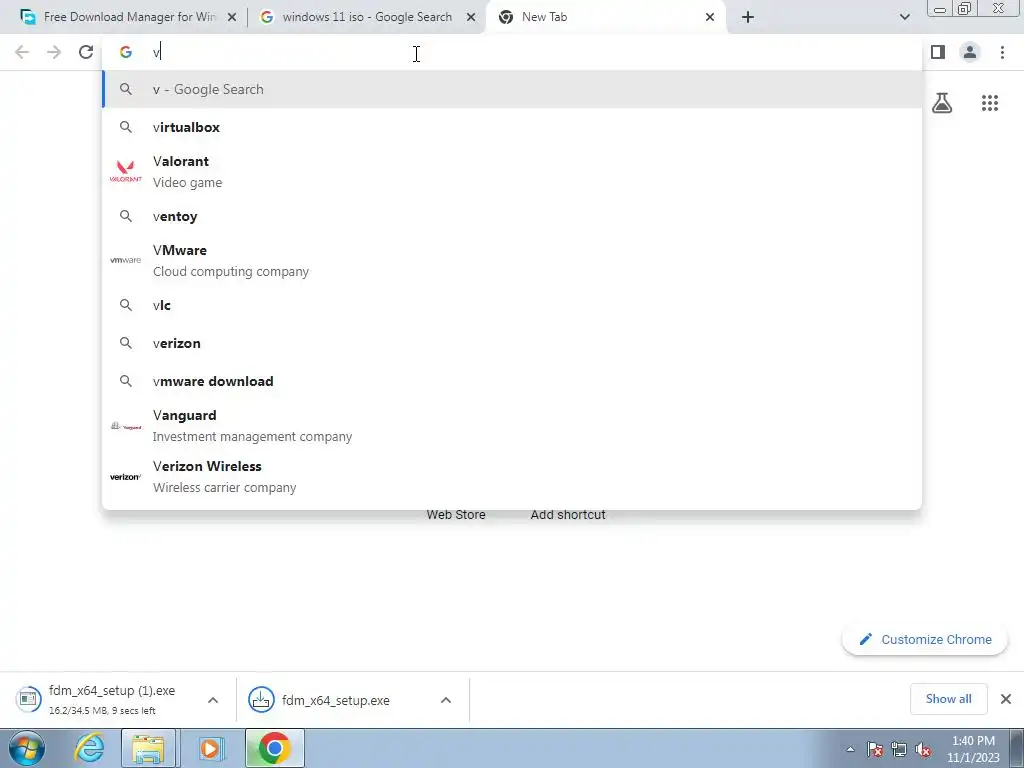Choose the Valorant video game suggestion
Viewport: 1024px width, 768px height.
point(512,172)
